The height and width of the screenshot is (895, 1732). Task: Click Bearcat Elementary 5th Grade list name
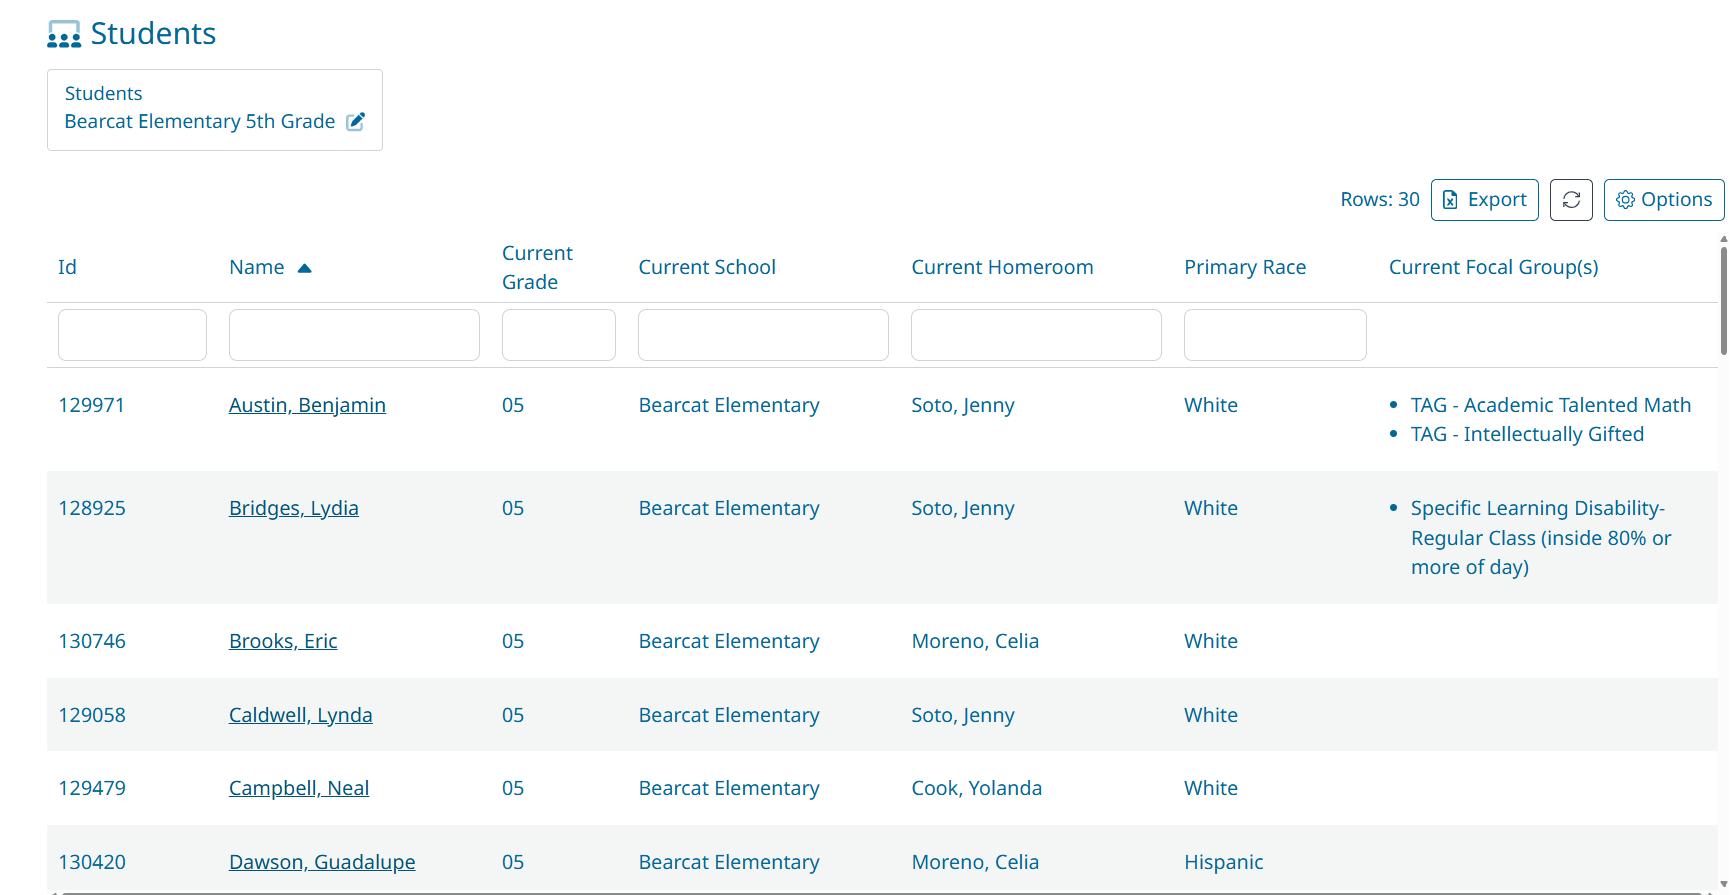click(199, 122)
